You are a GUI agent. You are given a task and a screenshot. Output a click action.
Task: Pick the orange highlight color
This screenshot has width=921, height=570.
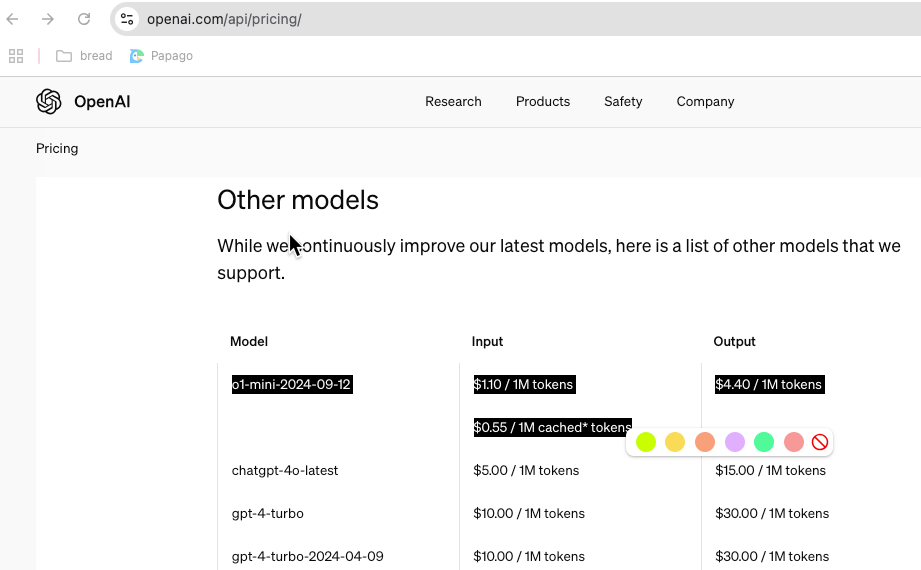[705, 442]
